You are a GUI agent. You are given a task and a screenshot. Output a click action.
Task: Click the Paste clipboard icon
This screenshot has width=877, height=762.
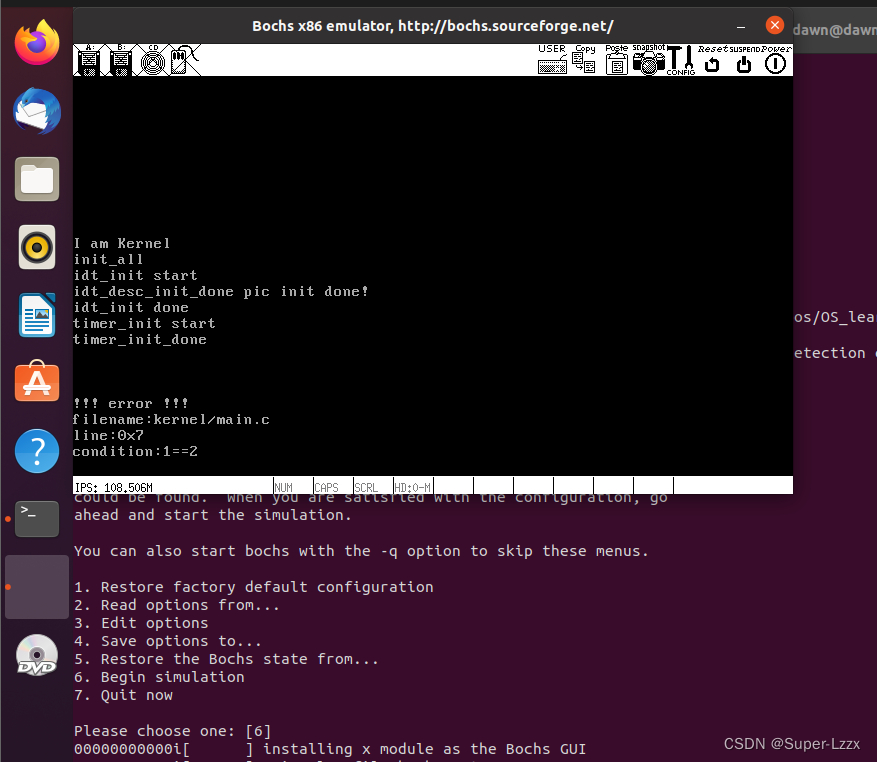click(x=616, y=59)
